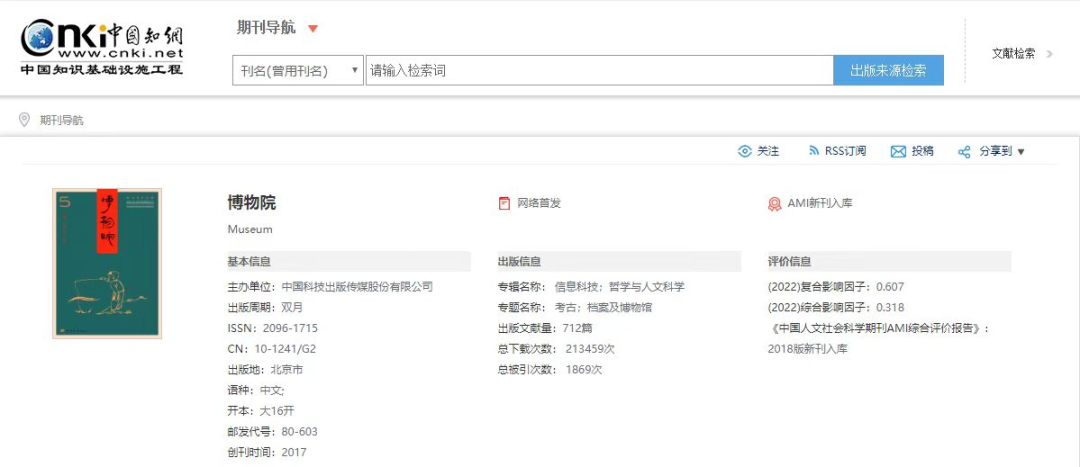Click the chevron next to 文献检索
The image size is (1080, 467).
pos(1050,54)
